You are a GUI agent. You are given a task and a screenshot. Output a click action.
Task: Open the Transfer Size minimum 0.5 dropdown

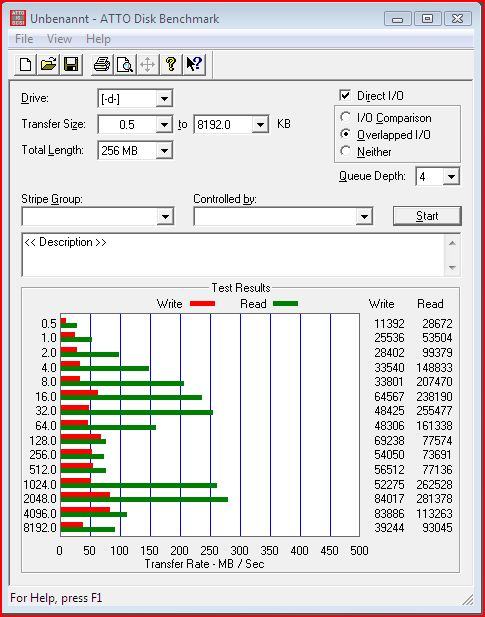(164, 125)
